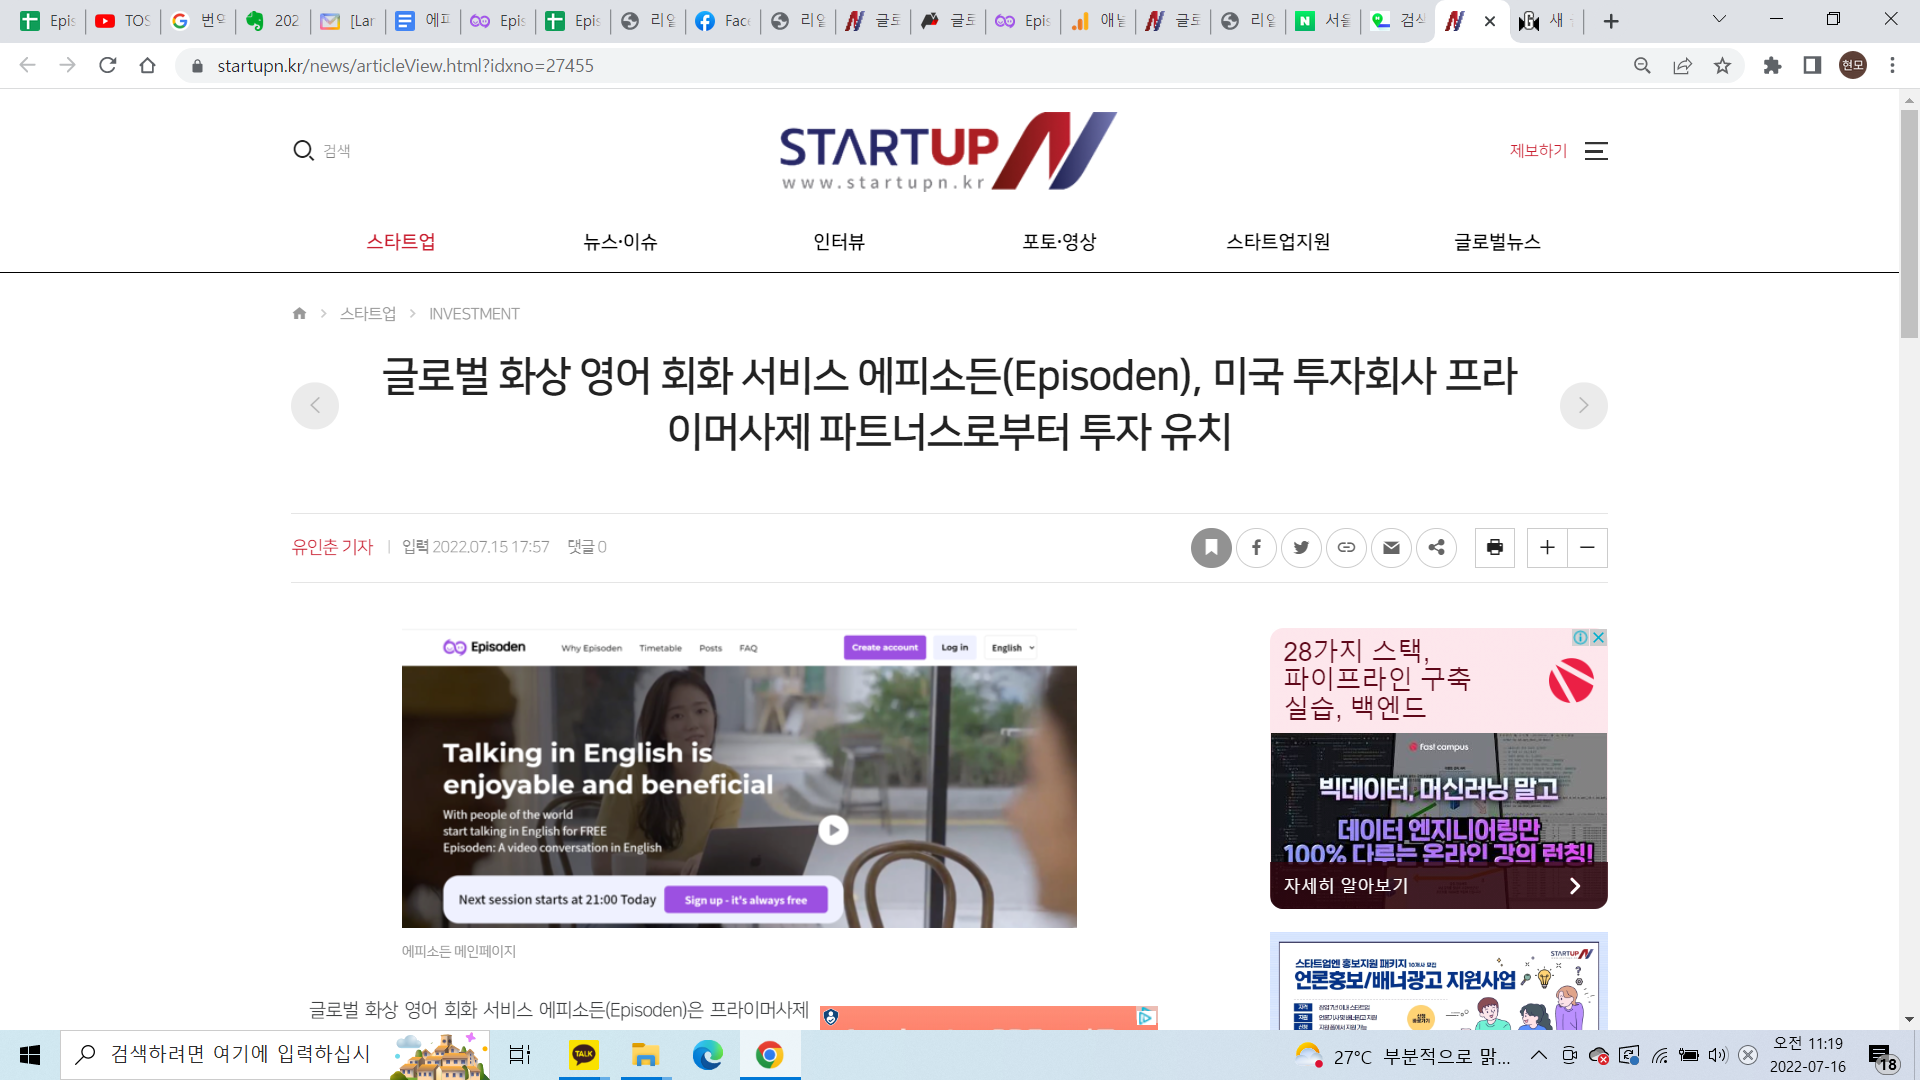Toggle the Chrome side panel icon

click(x=1812, y=65)
